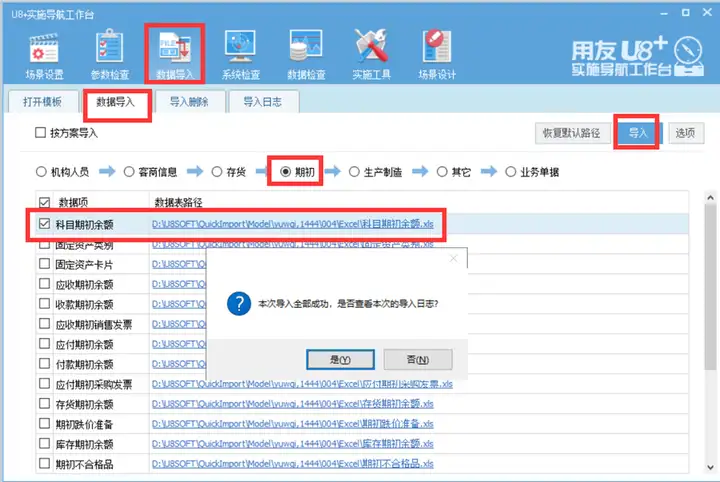Viewport: 720px width, 482px height.
Task: Click the 是(Y) dialog button
Action: pyautogui.click(x=340, y=359)
